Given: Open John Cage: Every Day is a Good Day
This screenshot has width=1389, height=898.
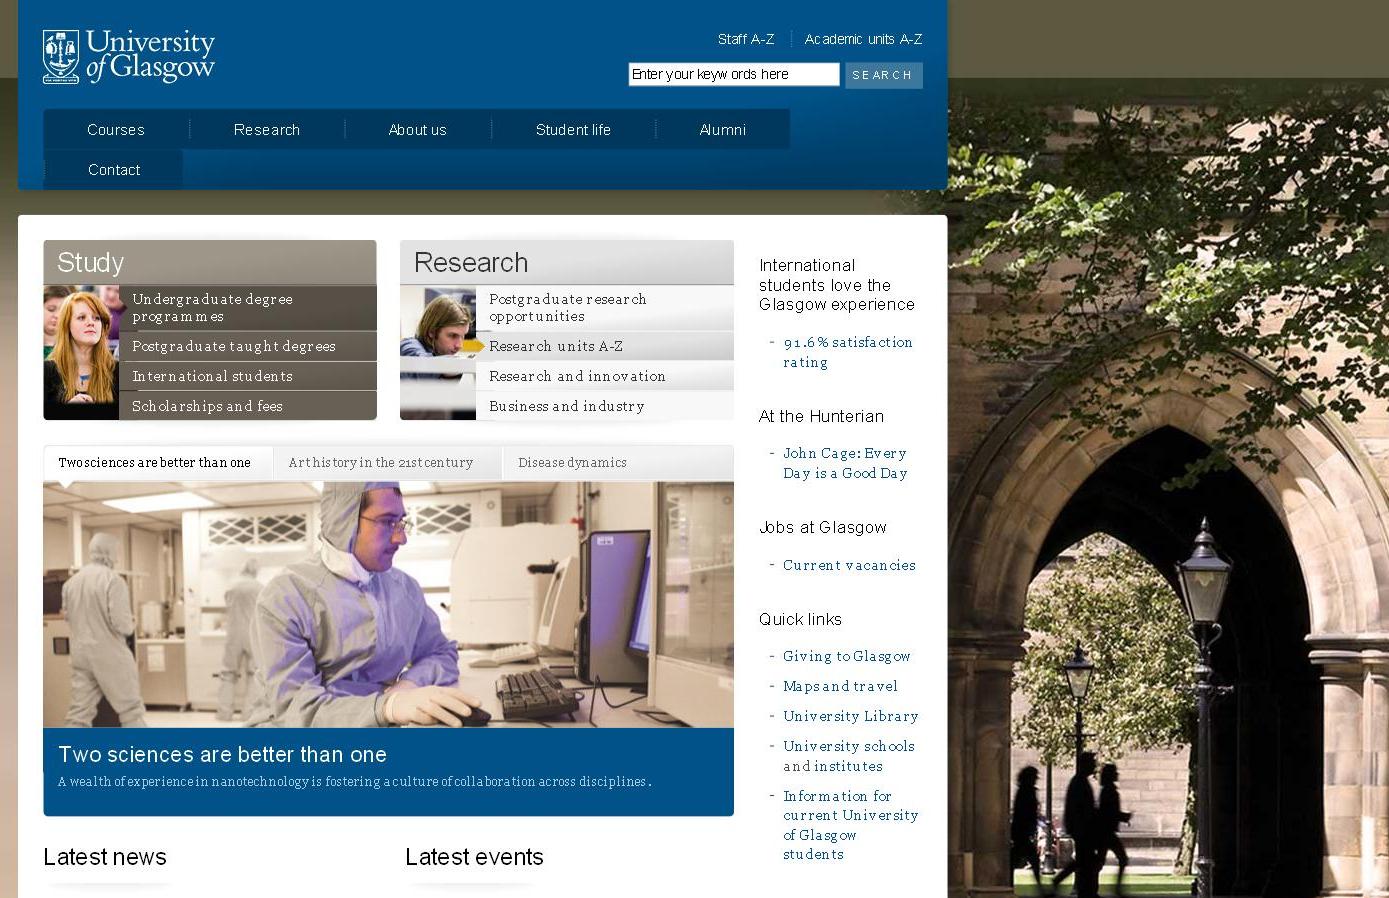Looking at the screenshot, I should pos(845,463).
